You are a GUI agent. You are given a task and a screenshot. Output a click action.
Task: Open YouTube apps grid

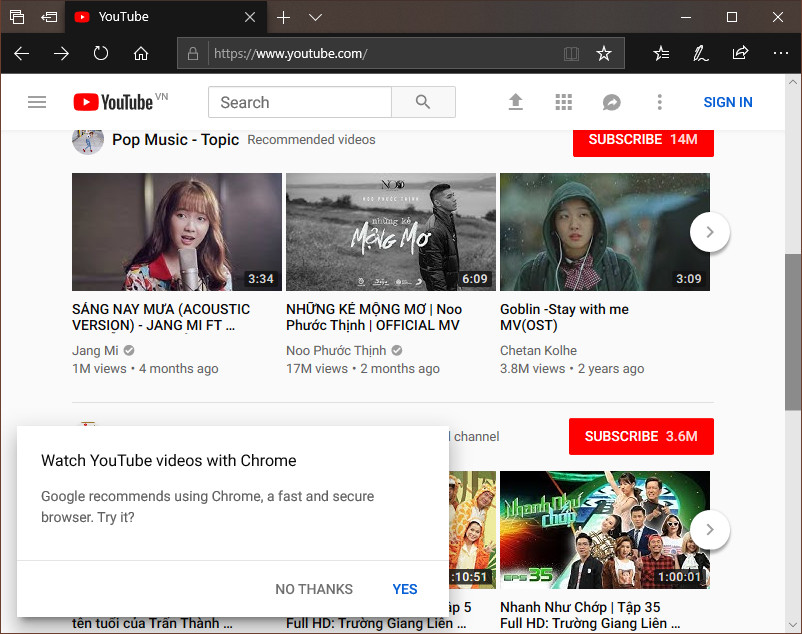(x=564, y=102)
